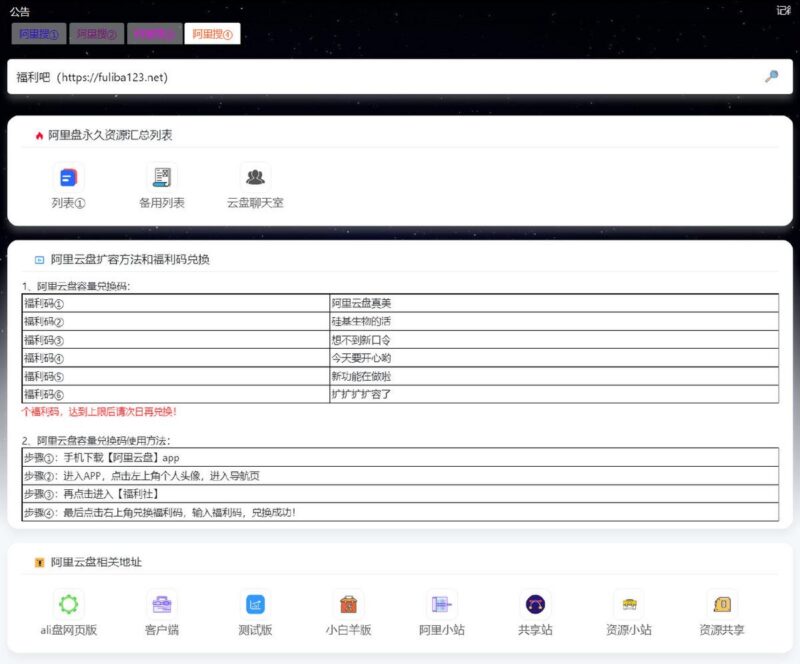Viewport: 800px width, 664px height.
Task: Open the 公告 announcement link
Action: tap(20, 11)
